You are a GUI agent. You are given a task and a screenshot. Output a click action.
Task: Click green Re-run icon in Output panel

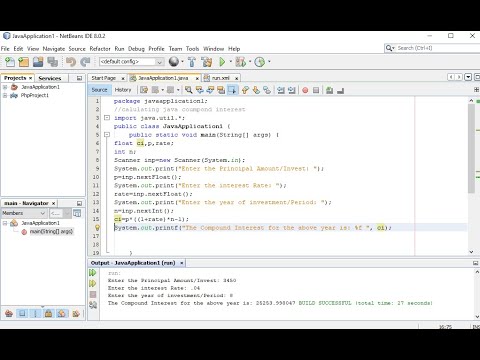pos(93,273)
